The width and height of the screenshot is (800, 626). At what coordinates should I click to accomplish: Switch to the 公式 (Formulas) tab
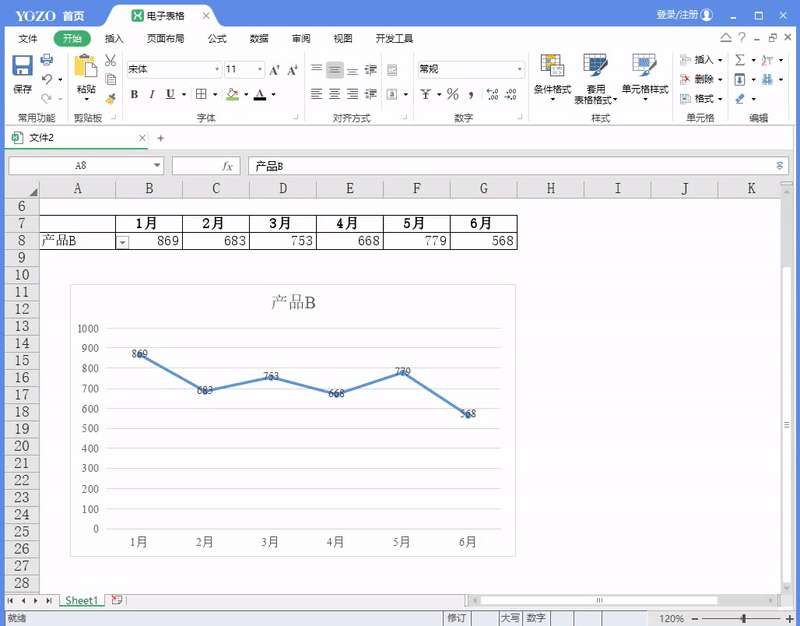click(217, 39)
